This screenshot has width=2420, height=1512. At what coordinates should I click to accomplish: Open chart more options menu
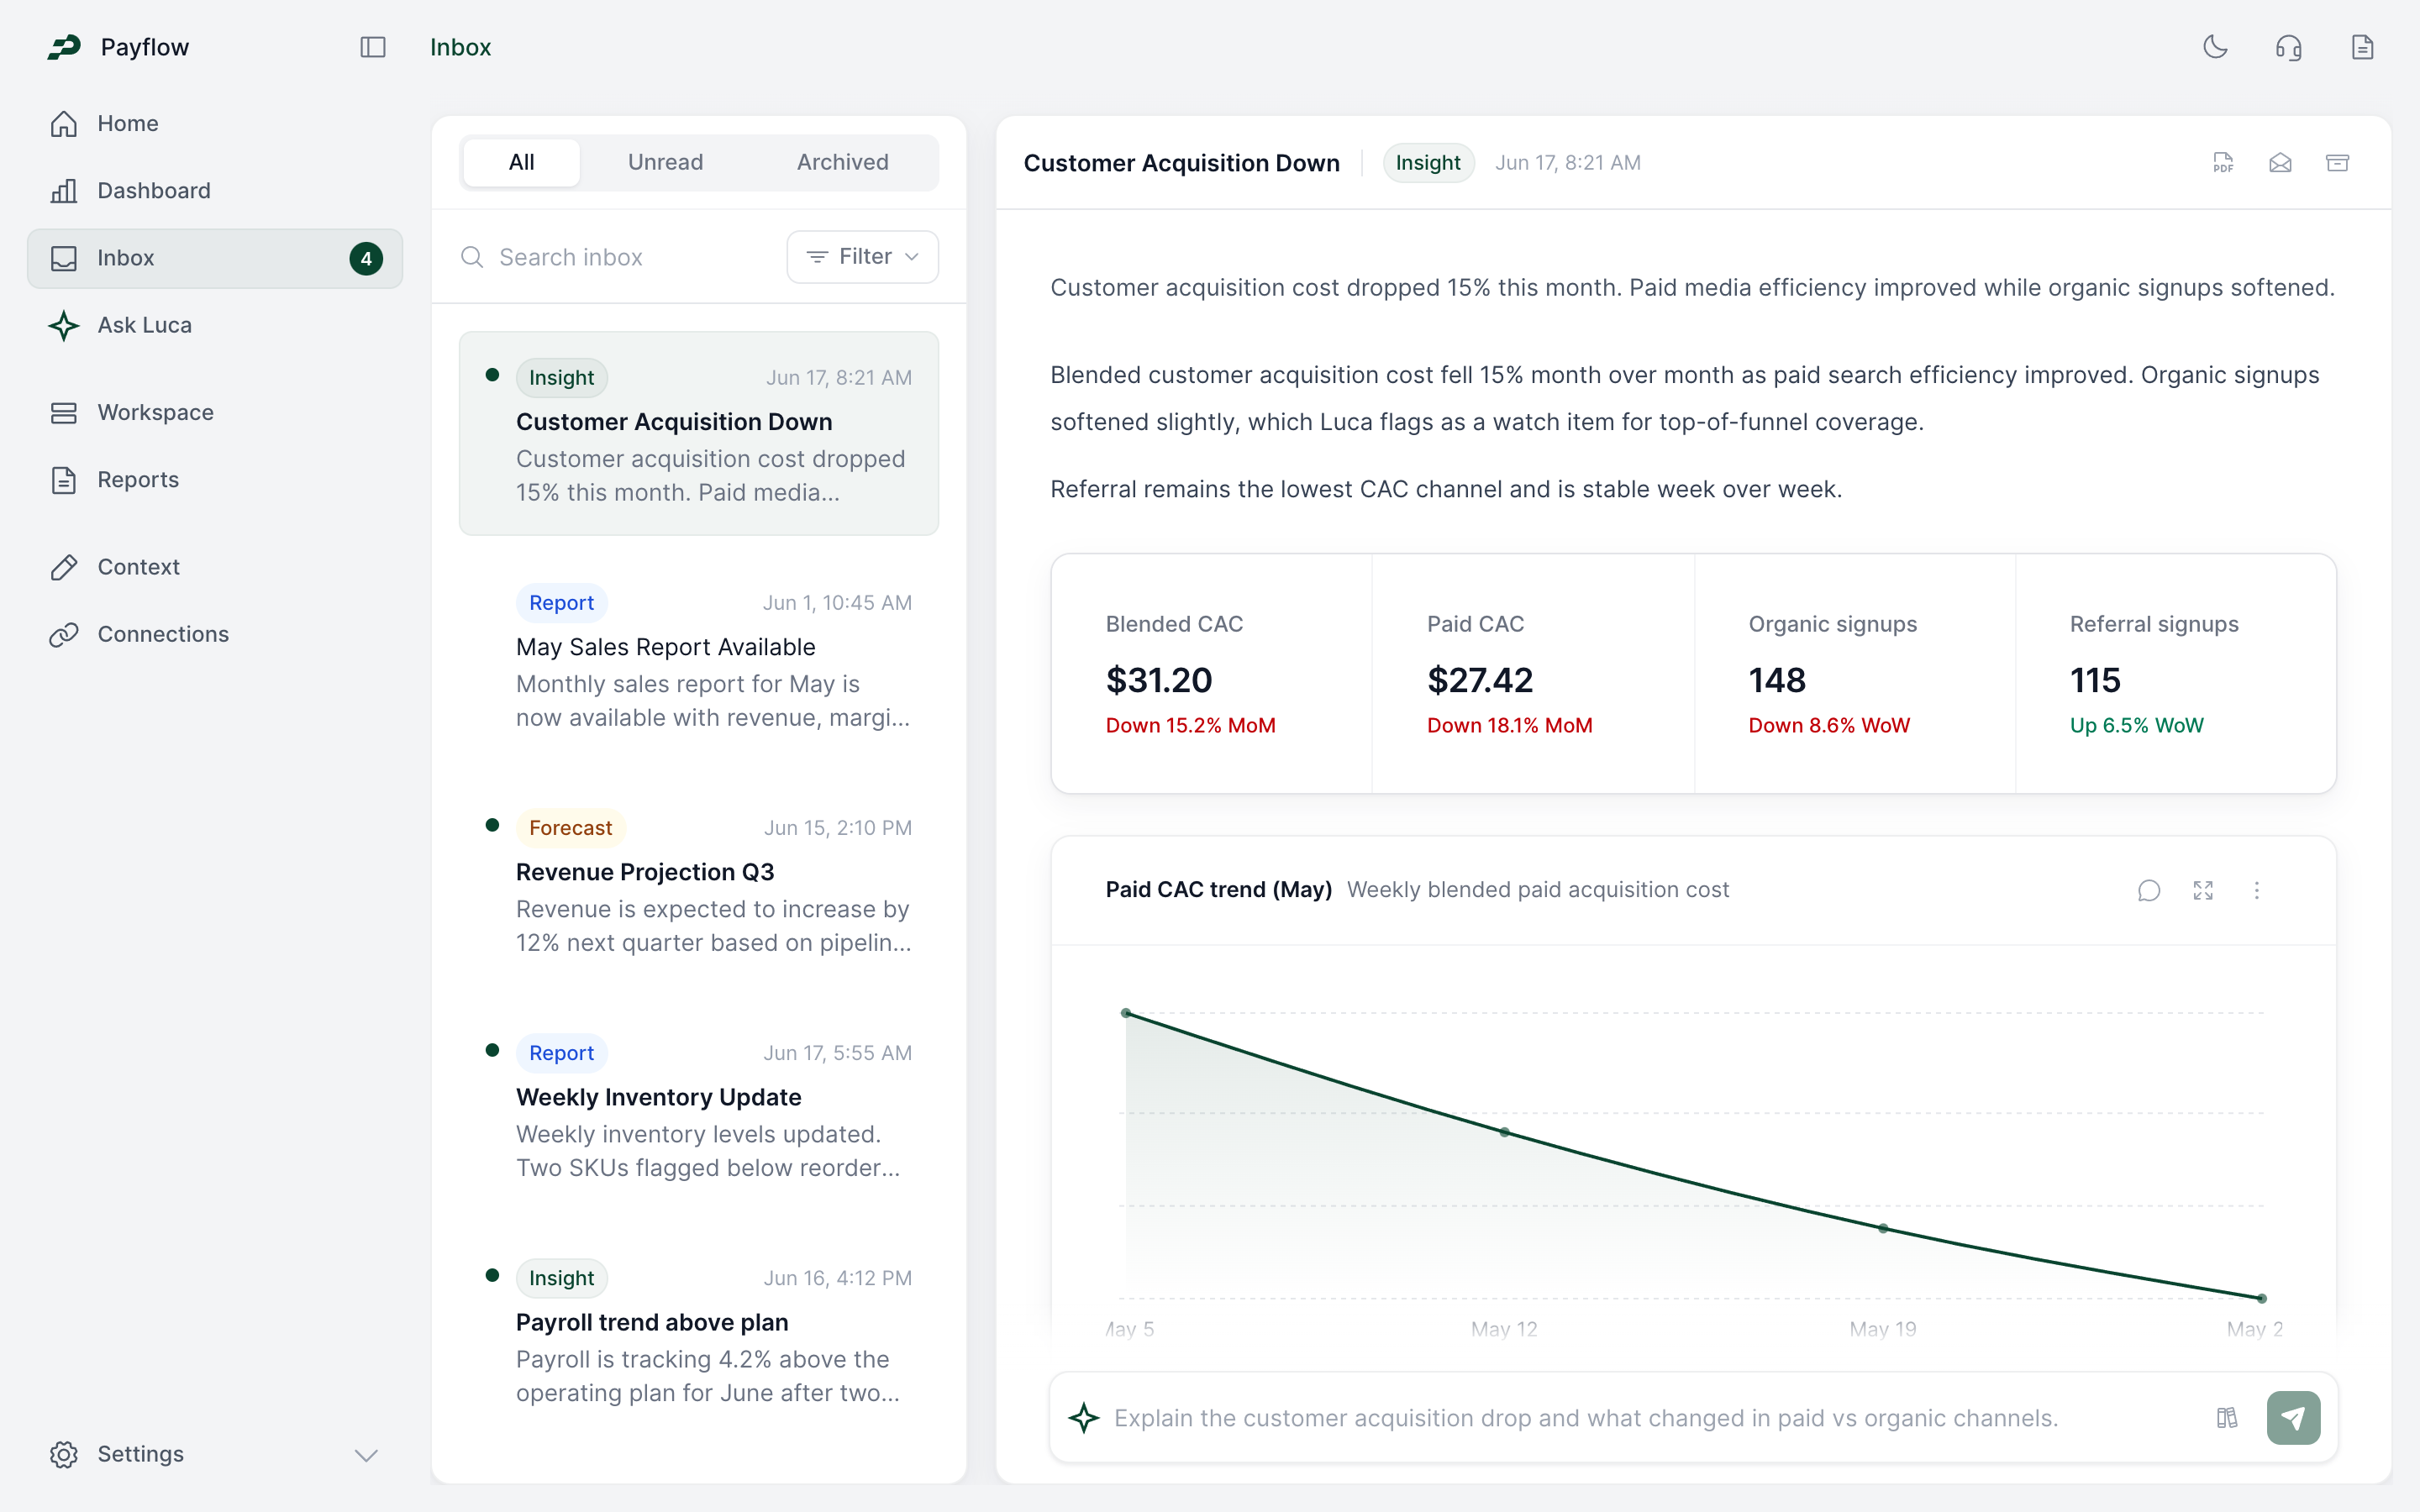2257,890
